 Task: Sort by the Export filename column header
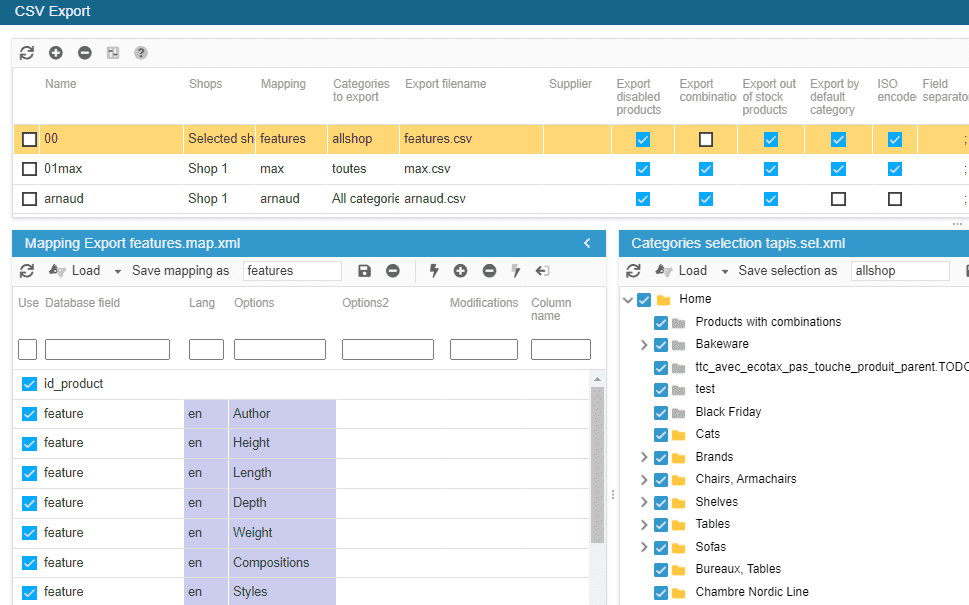point(445,84)
